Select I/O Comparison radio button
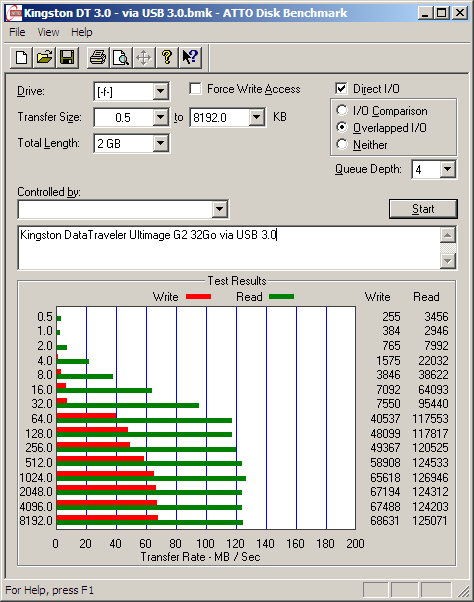The width and height of the screenshot is (474, 602). coord(342,111)
